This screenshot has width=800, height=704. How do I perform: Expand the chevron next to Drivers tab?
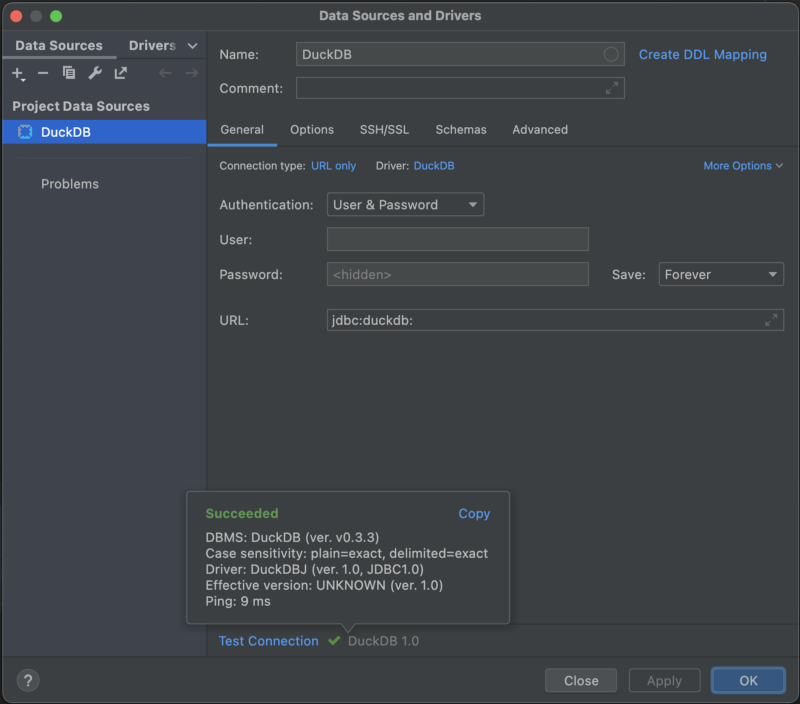[192, 46]
